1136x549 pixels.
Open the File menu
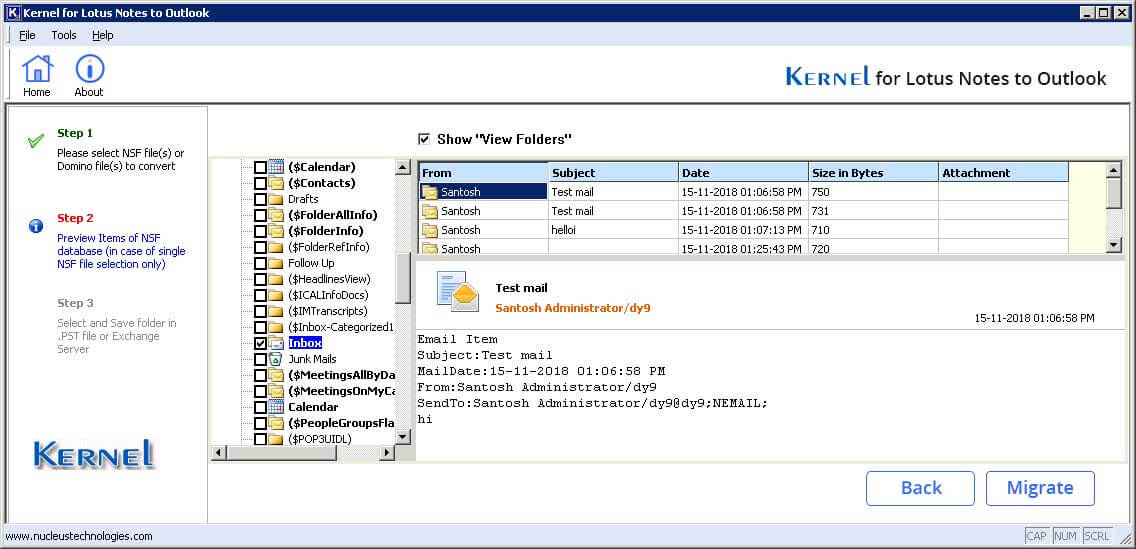[x=28, y=35]
